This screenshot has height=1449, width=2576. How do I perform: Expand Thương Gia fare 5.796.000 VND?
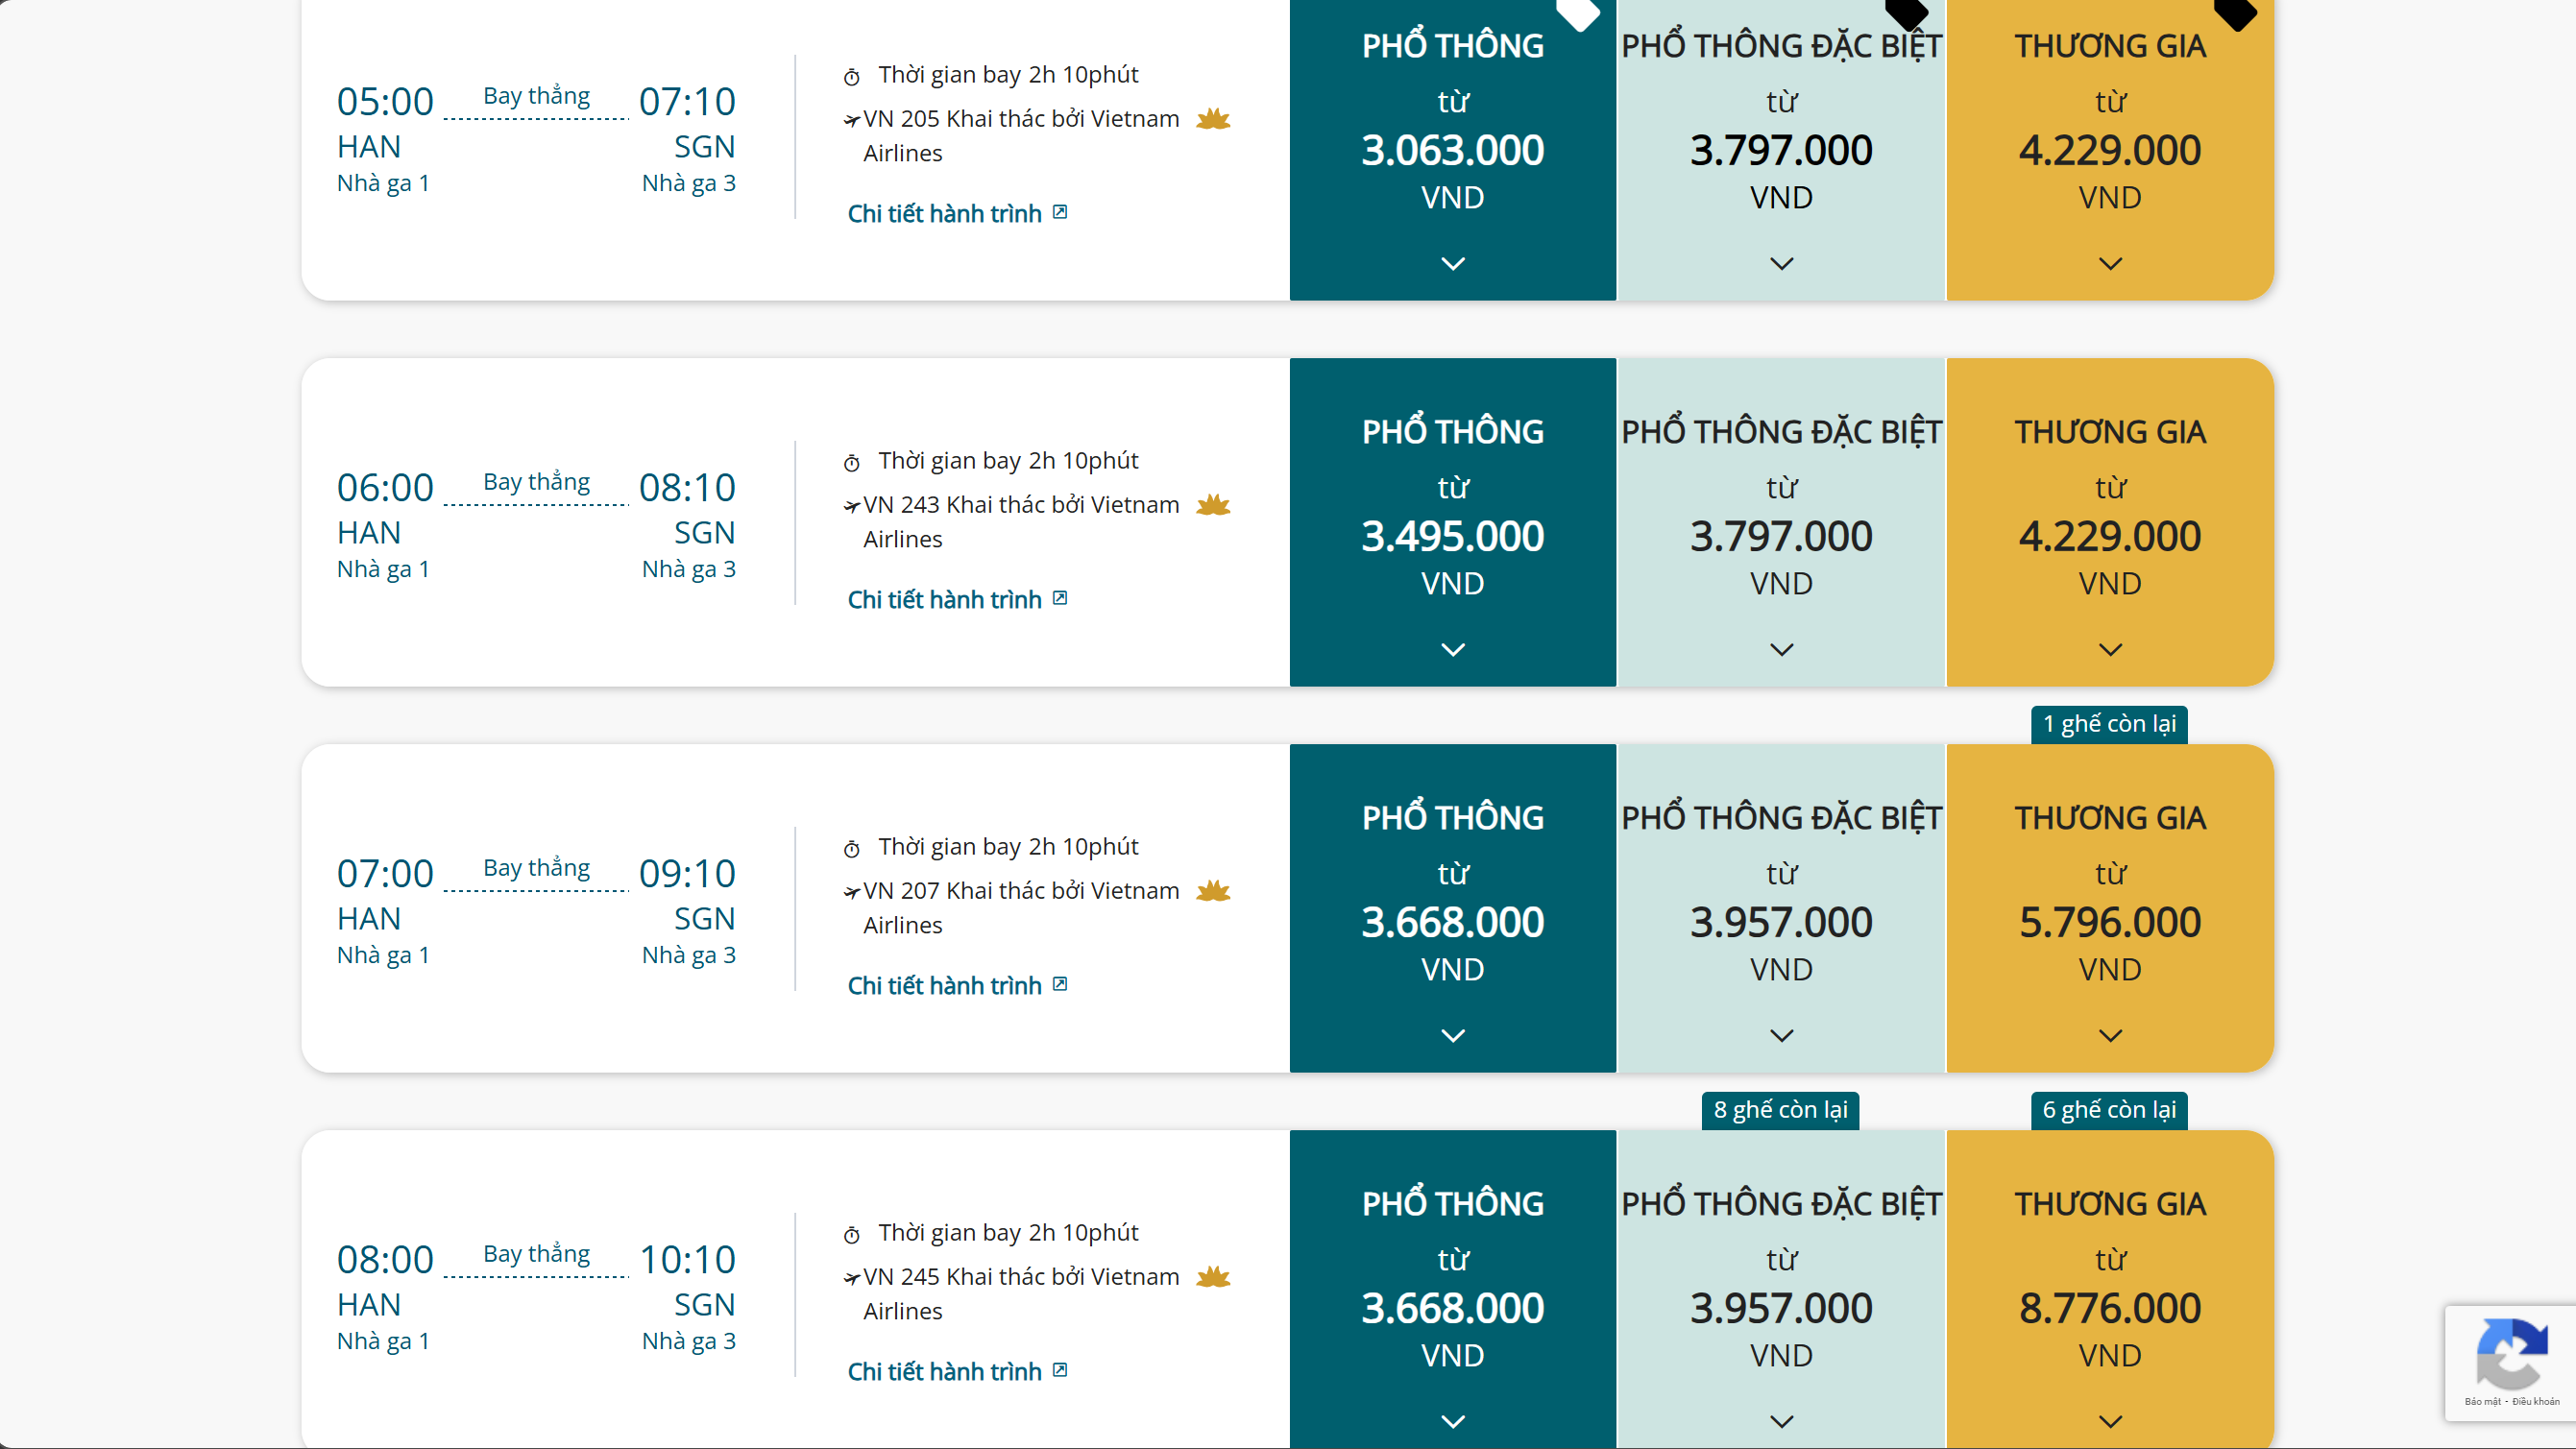click(x=2110, y=1035)
